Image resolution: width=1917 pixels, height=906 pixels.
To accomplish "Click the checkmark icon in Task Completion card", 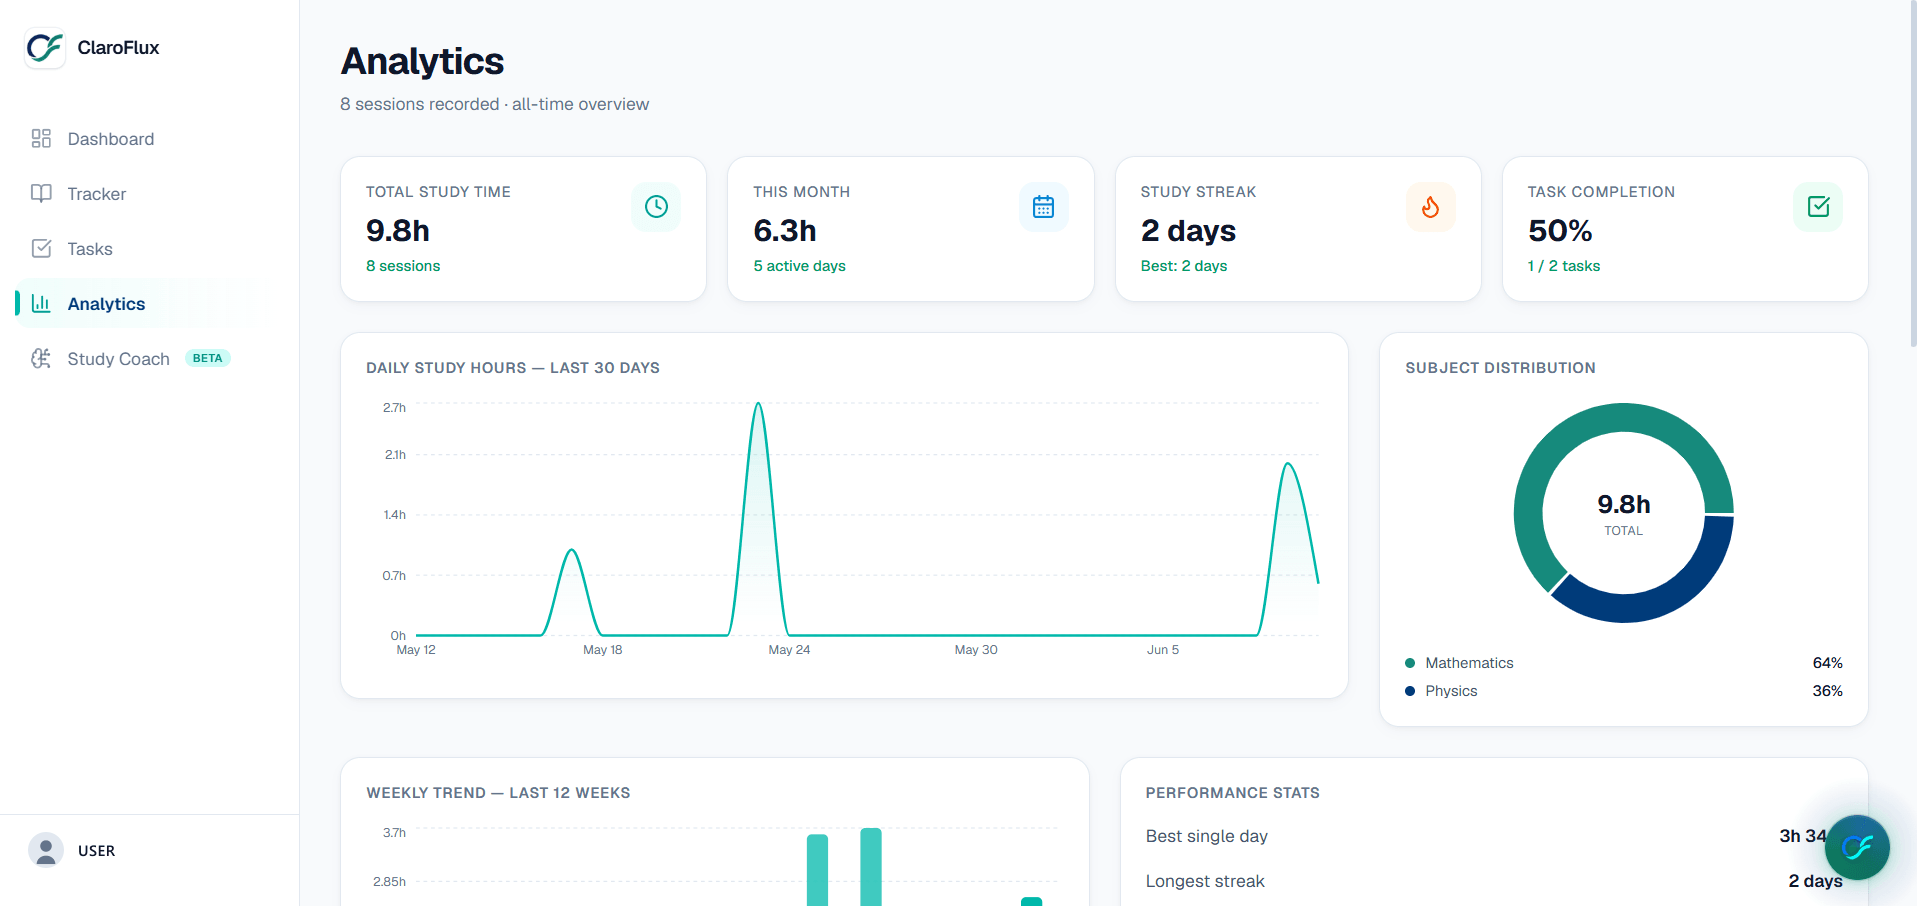I will point(1818,207).
